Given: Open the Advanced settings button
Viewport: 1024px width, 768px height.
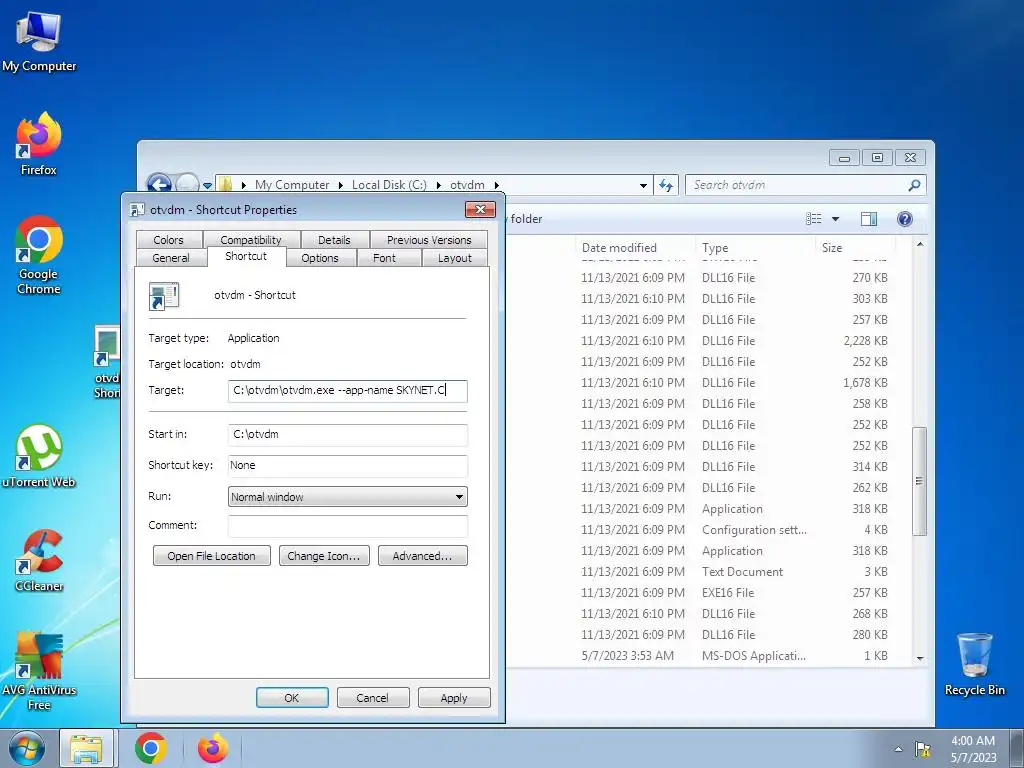Looking at the screenshot, I should (423, 556).
